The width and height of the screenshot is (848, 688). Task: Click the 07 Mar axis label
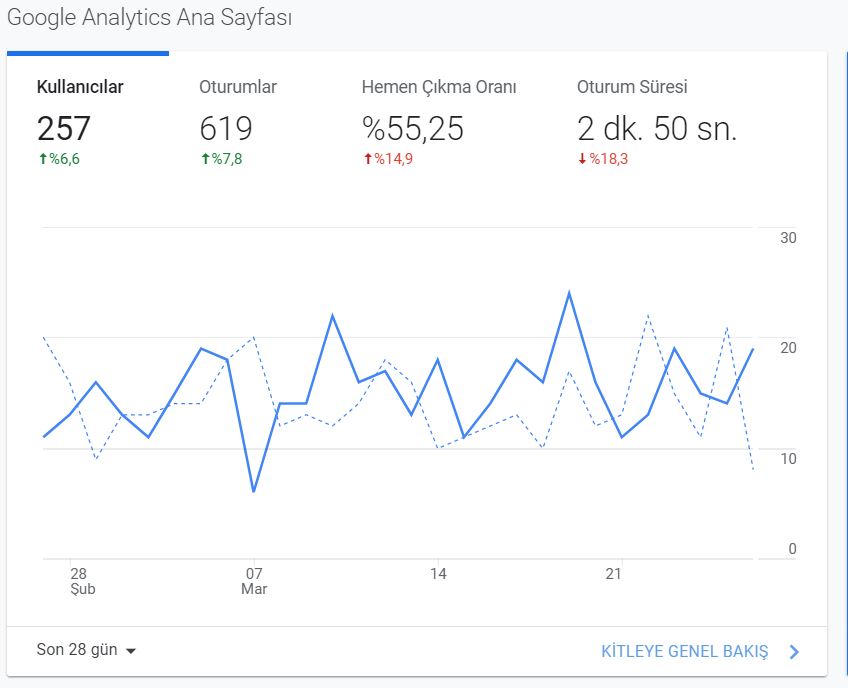click(254, 581)
